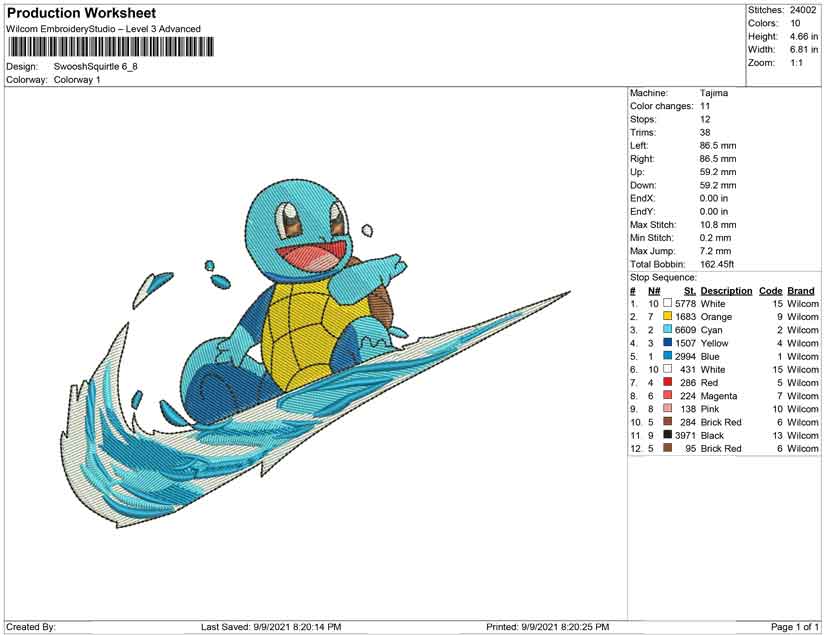
Task: Click the Magenta color swatch
Action: coord(668,395)
